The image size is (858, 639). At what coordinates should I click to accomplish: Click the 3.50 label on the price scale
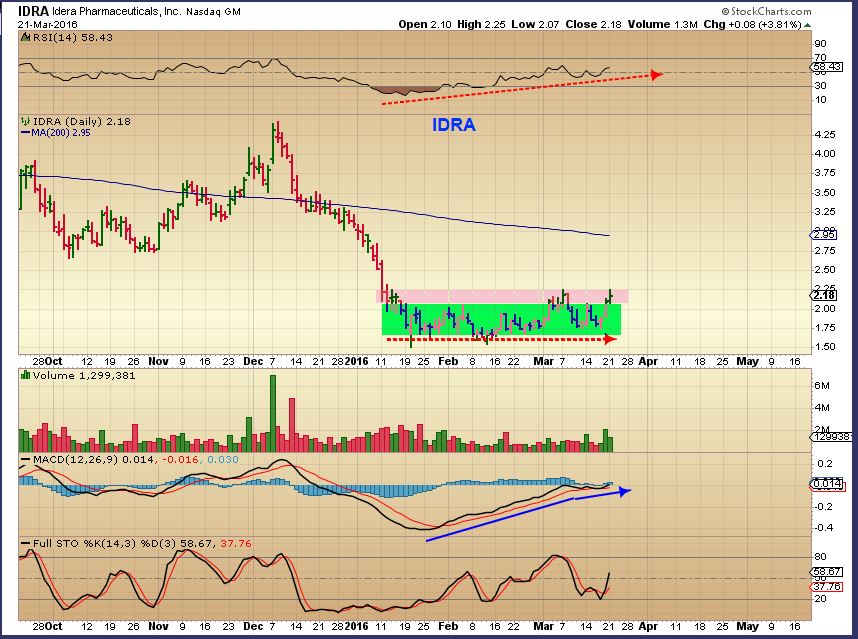[x=824, y=193]
